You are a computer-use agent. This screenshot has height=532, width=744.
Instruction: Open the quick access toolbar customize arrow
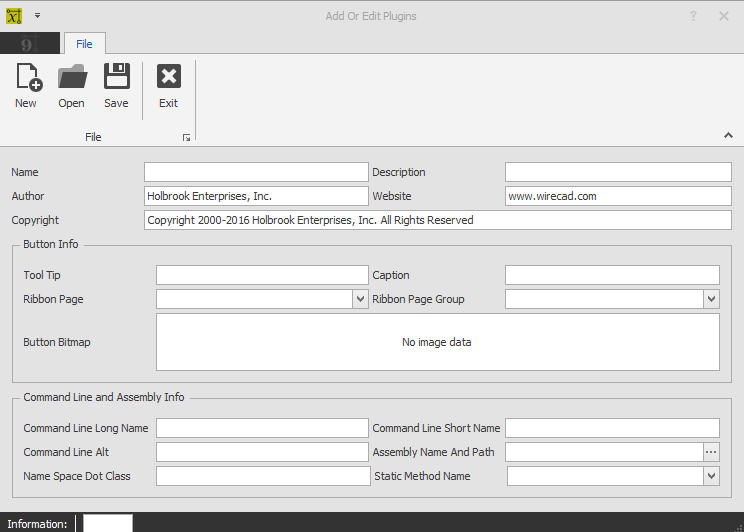[37, 16]
